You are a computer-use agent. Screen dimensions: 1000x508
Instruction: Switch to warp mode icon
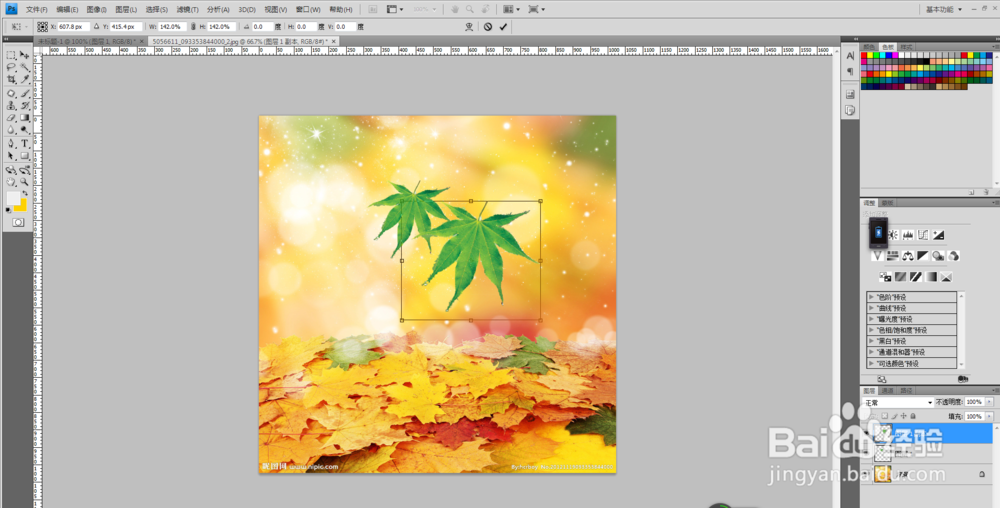(x=469, y=27)
